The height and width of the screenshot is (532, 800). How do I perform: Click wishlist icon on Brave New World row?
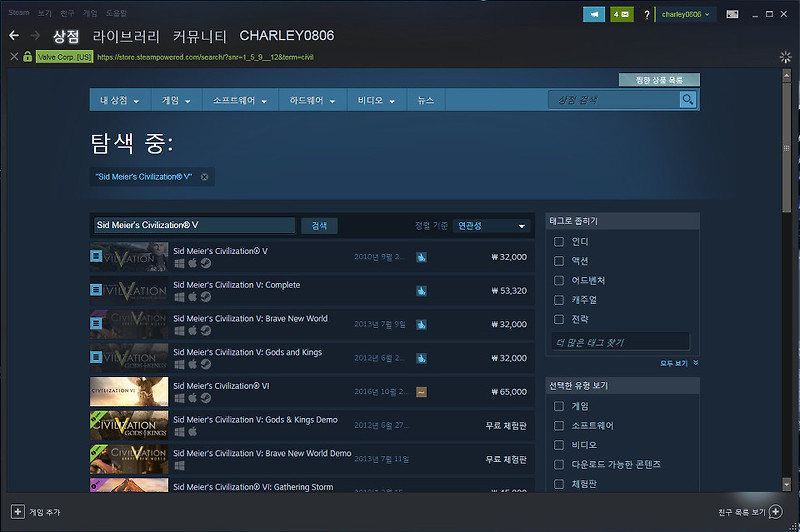click(x=421, y=324)
